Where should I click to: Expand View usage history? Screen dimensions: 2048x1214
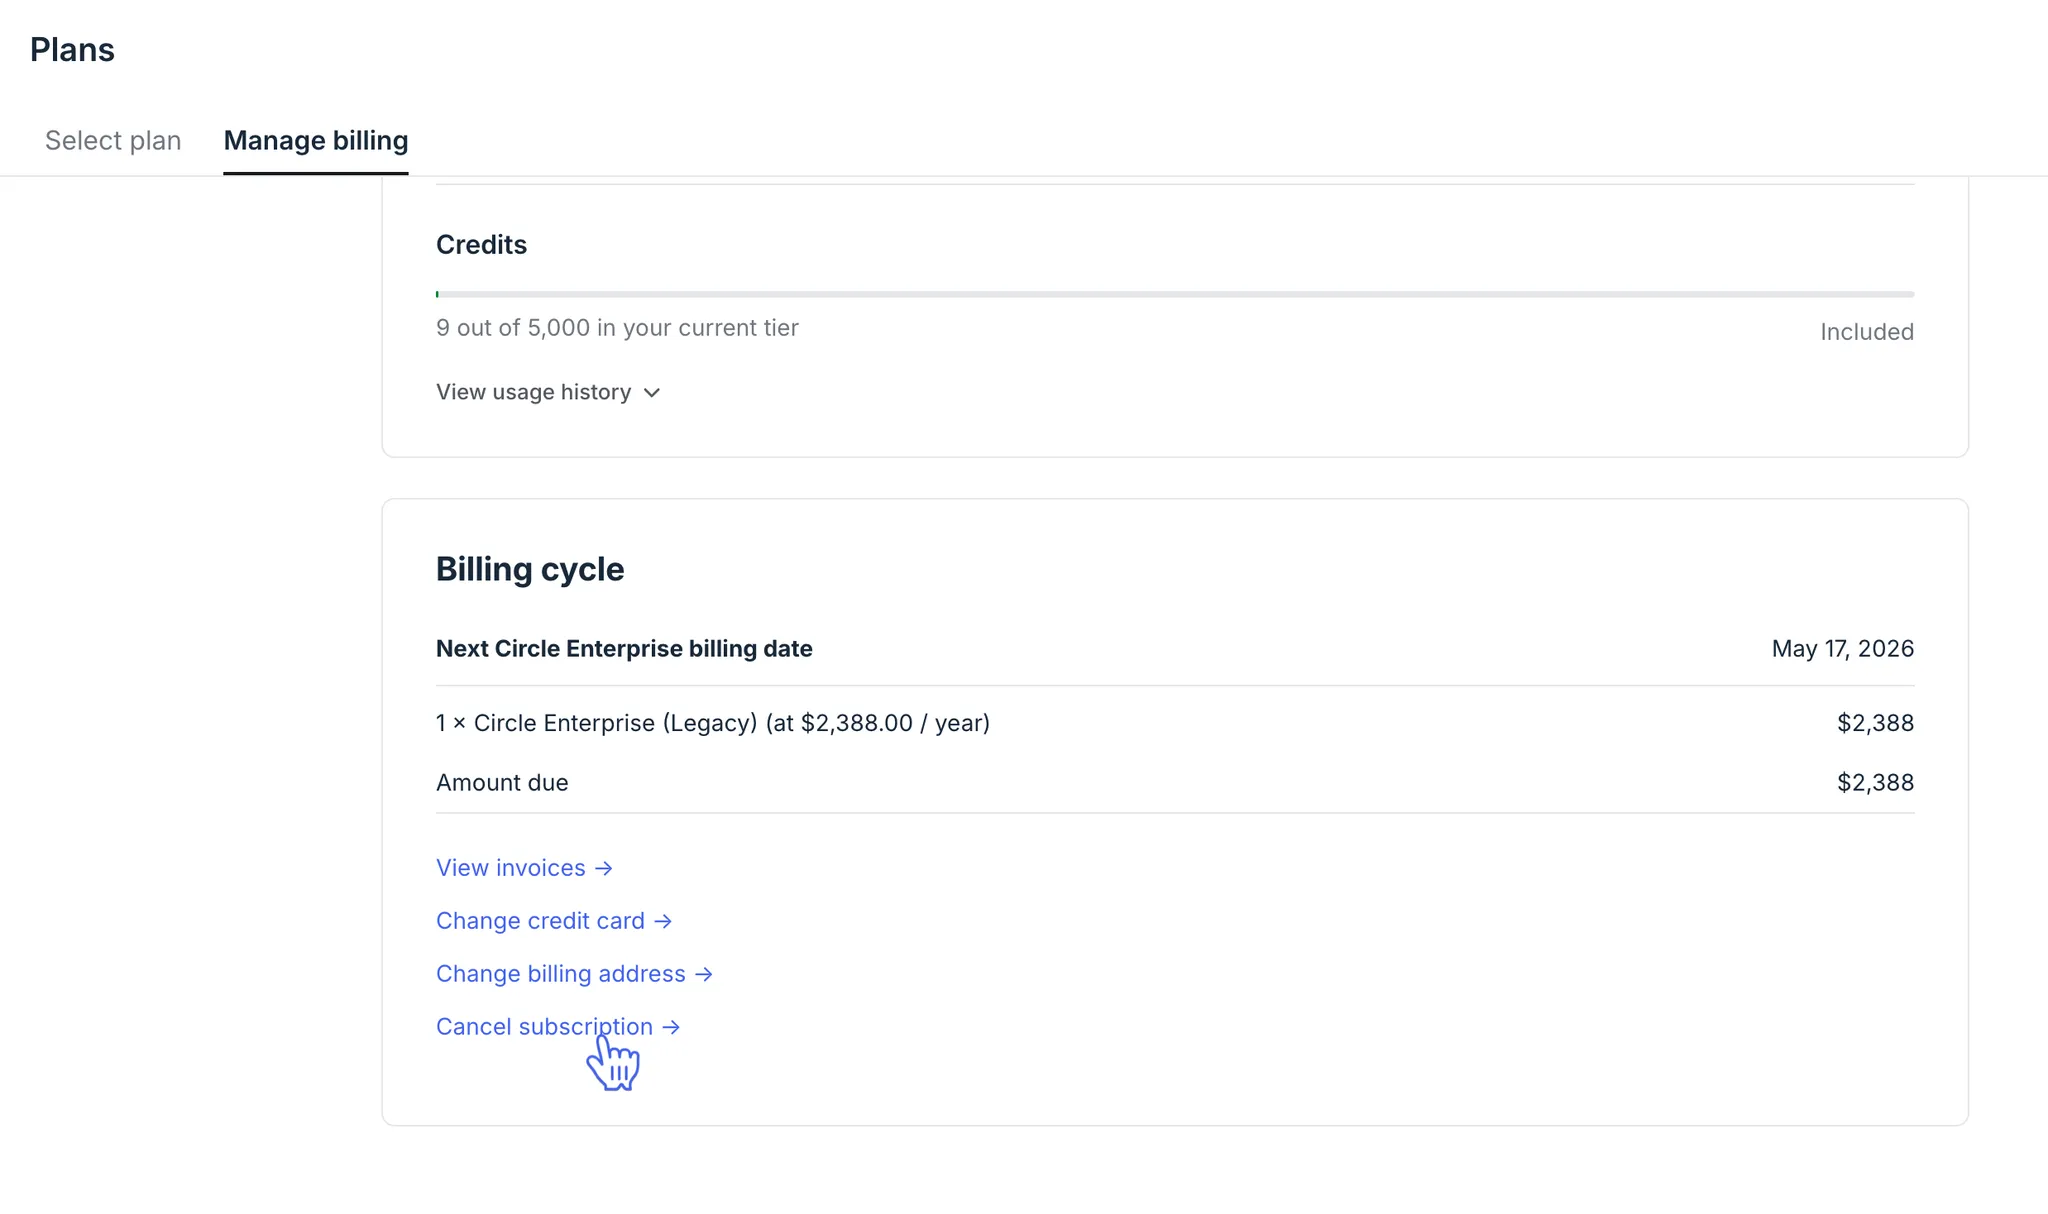point(533,392)
